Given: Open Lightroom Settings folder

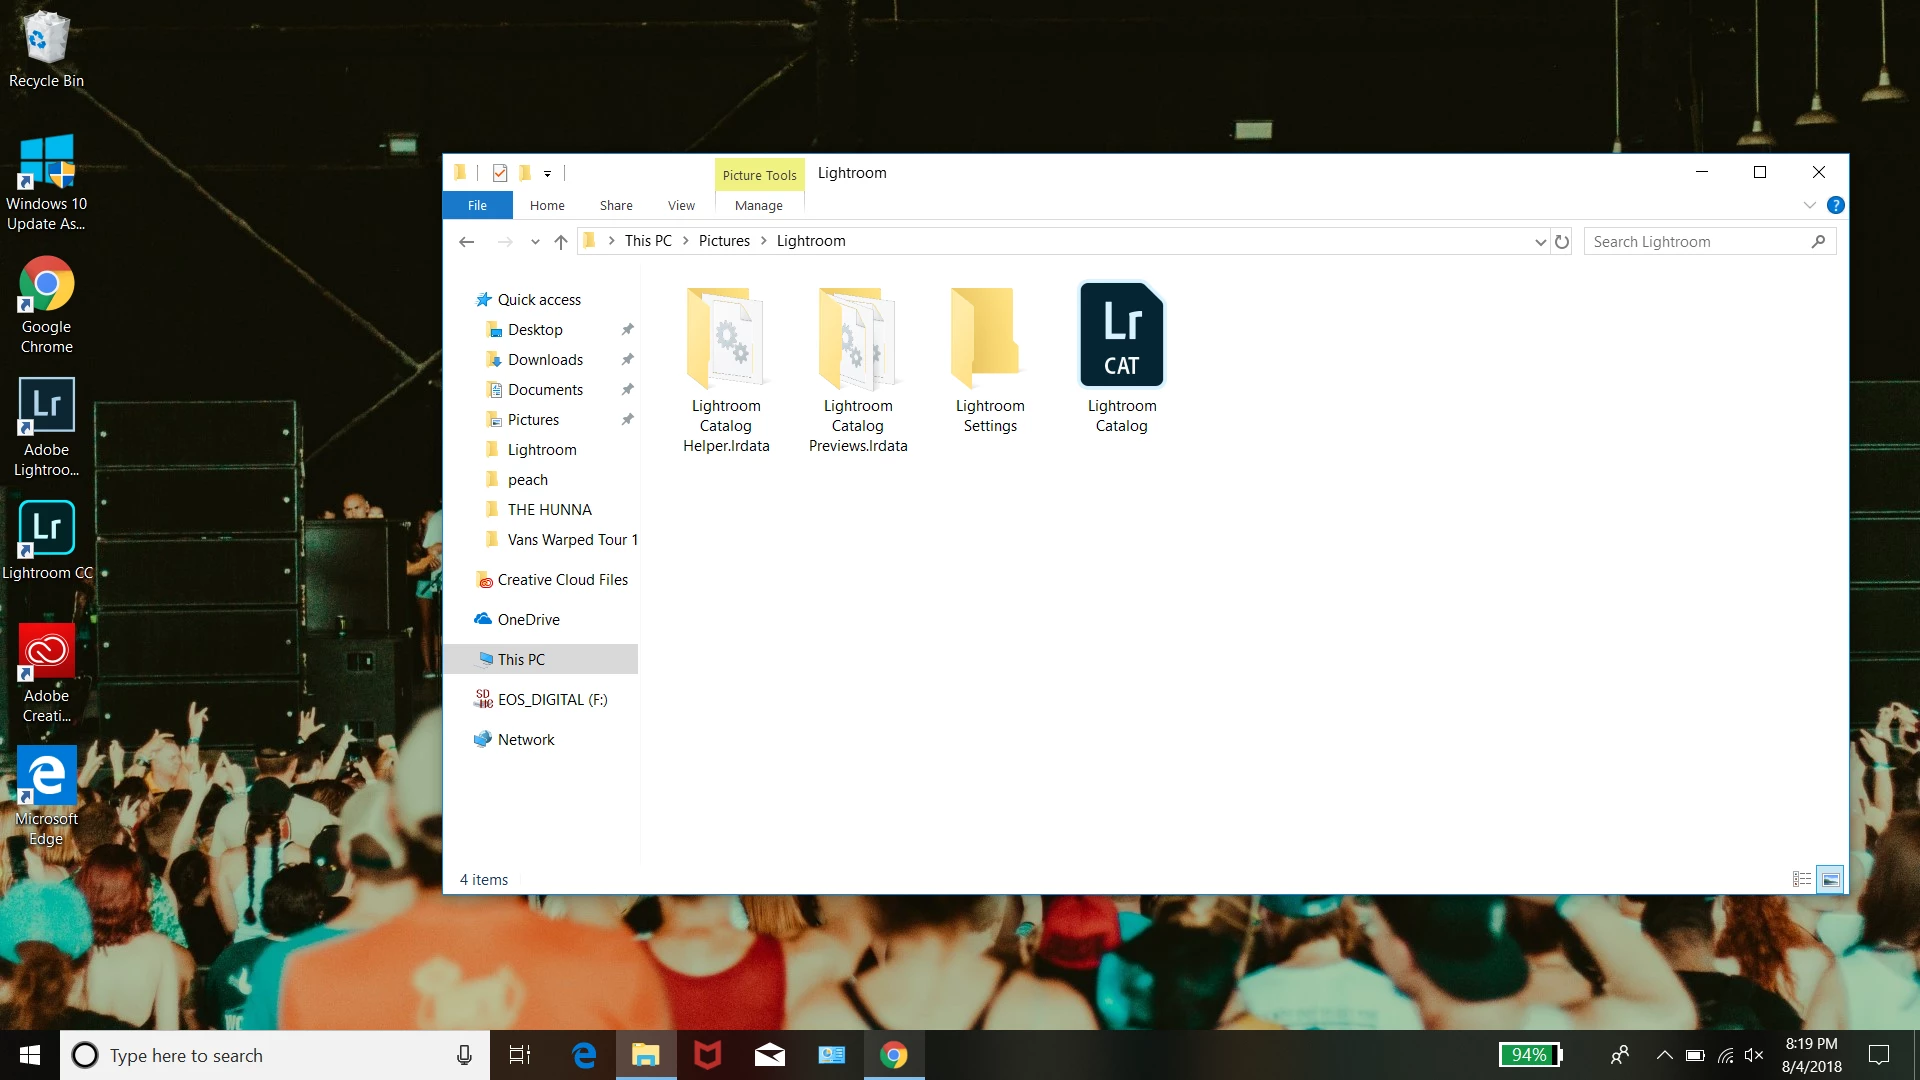Looking at the screenshot, I should coord(989,340).
